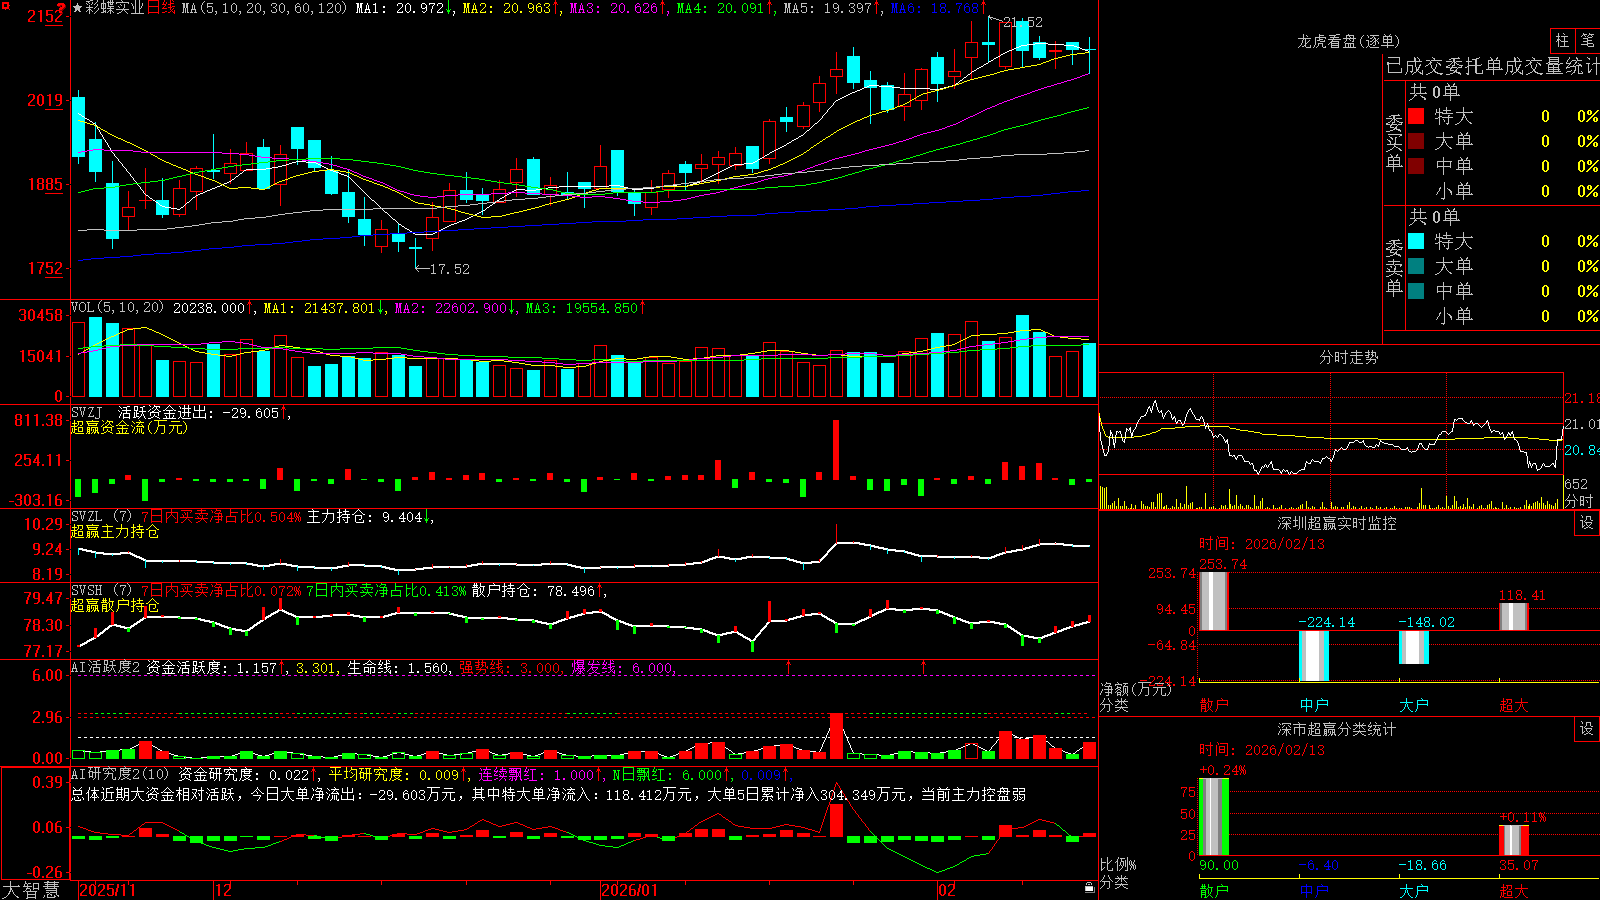
Task: Click the 超大 bar valued 118.41
Action: pyautogui.click(x=1513, y=617)
